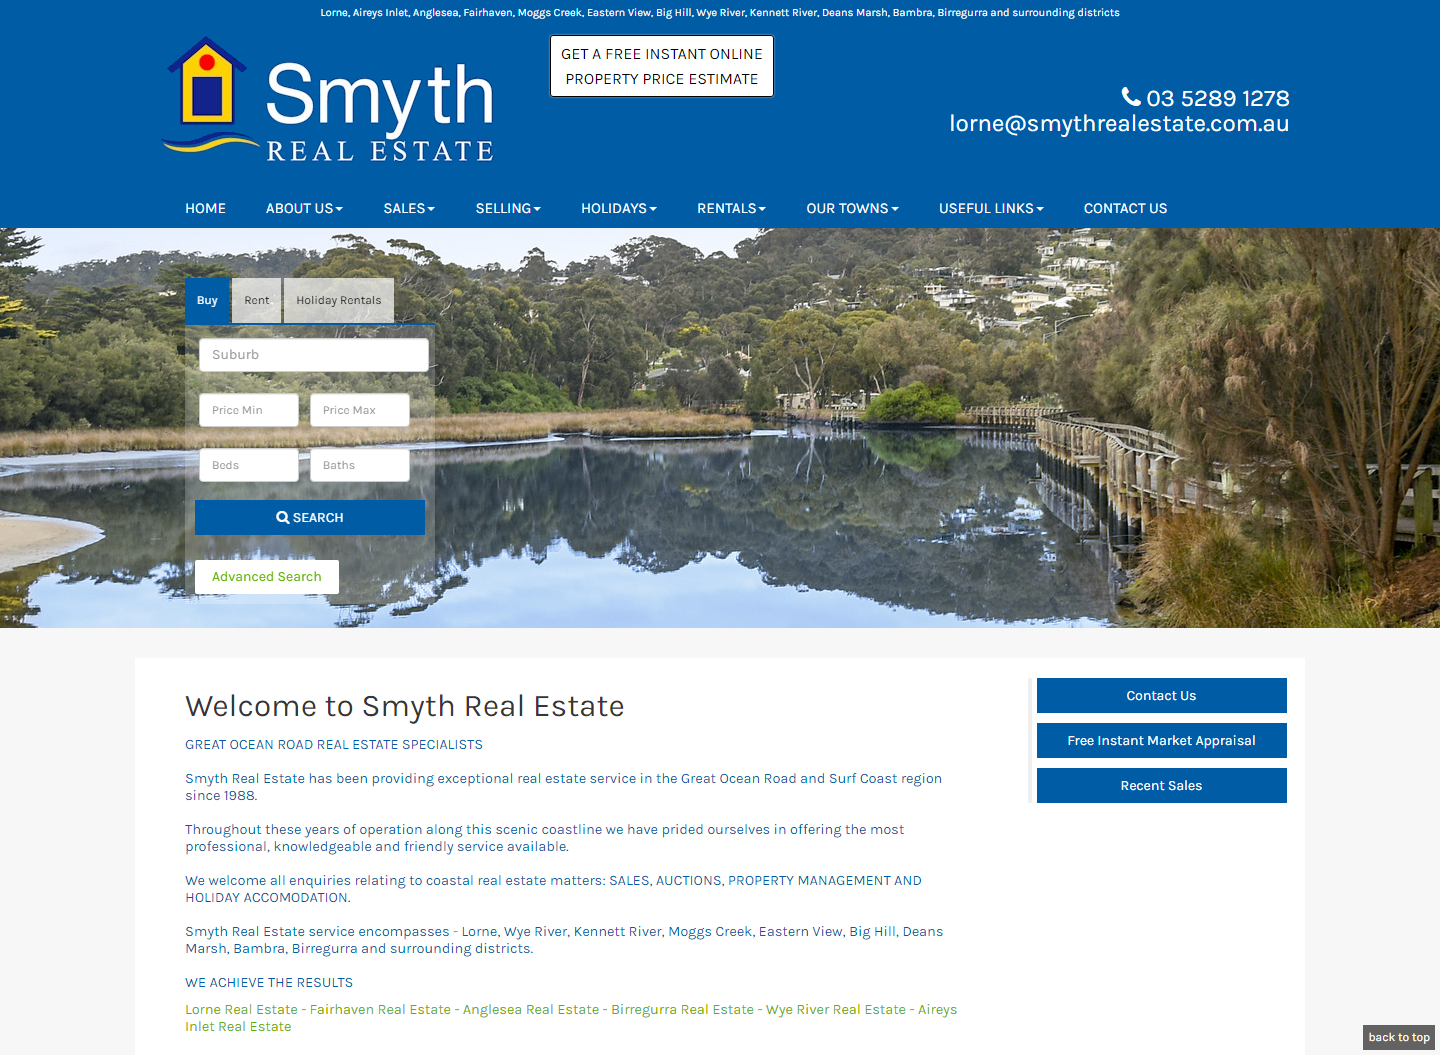Click the Price Min field
The image size is (1440, 1055).
pos(249,410)
